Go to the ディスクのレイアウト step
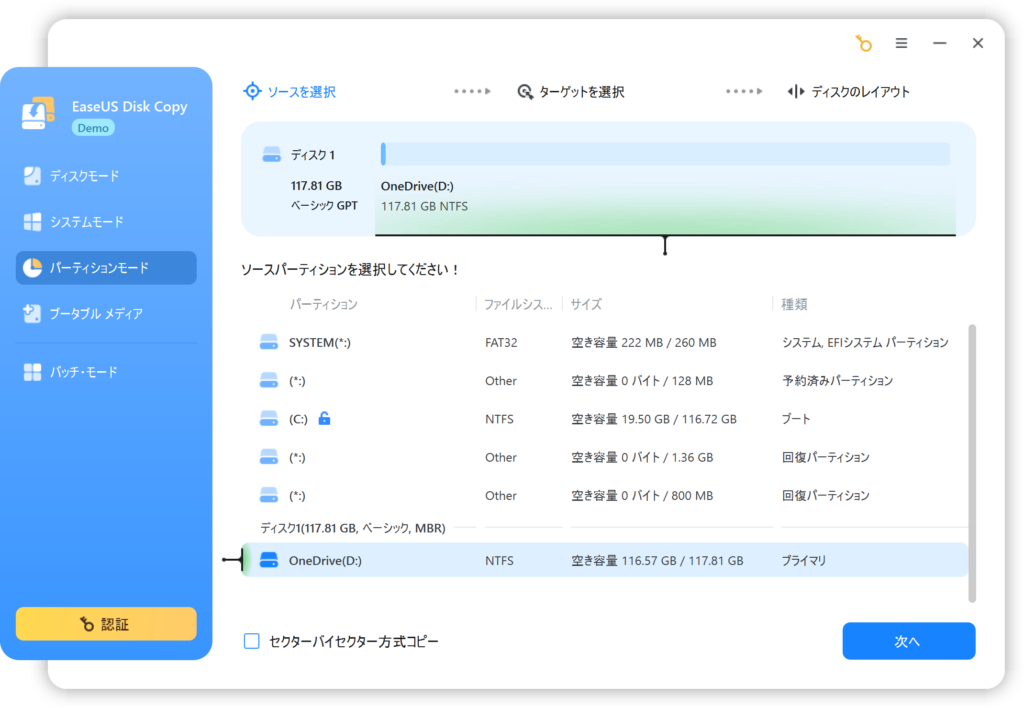The height and width of the screenshot is (708, 1024). click(848, 92)
